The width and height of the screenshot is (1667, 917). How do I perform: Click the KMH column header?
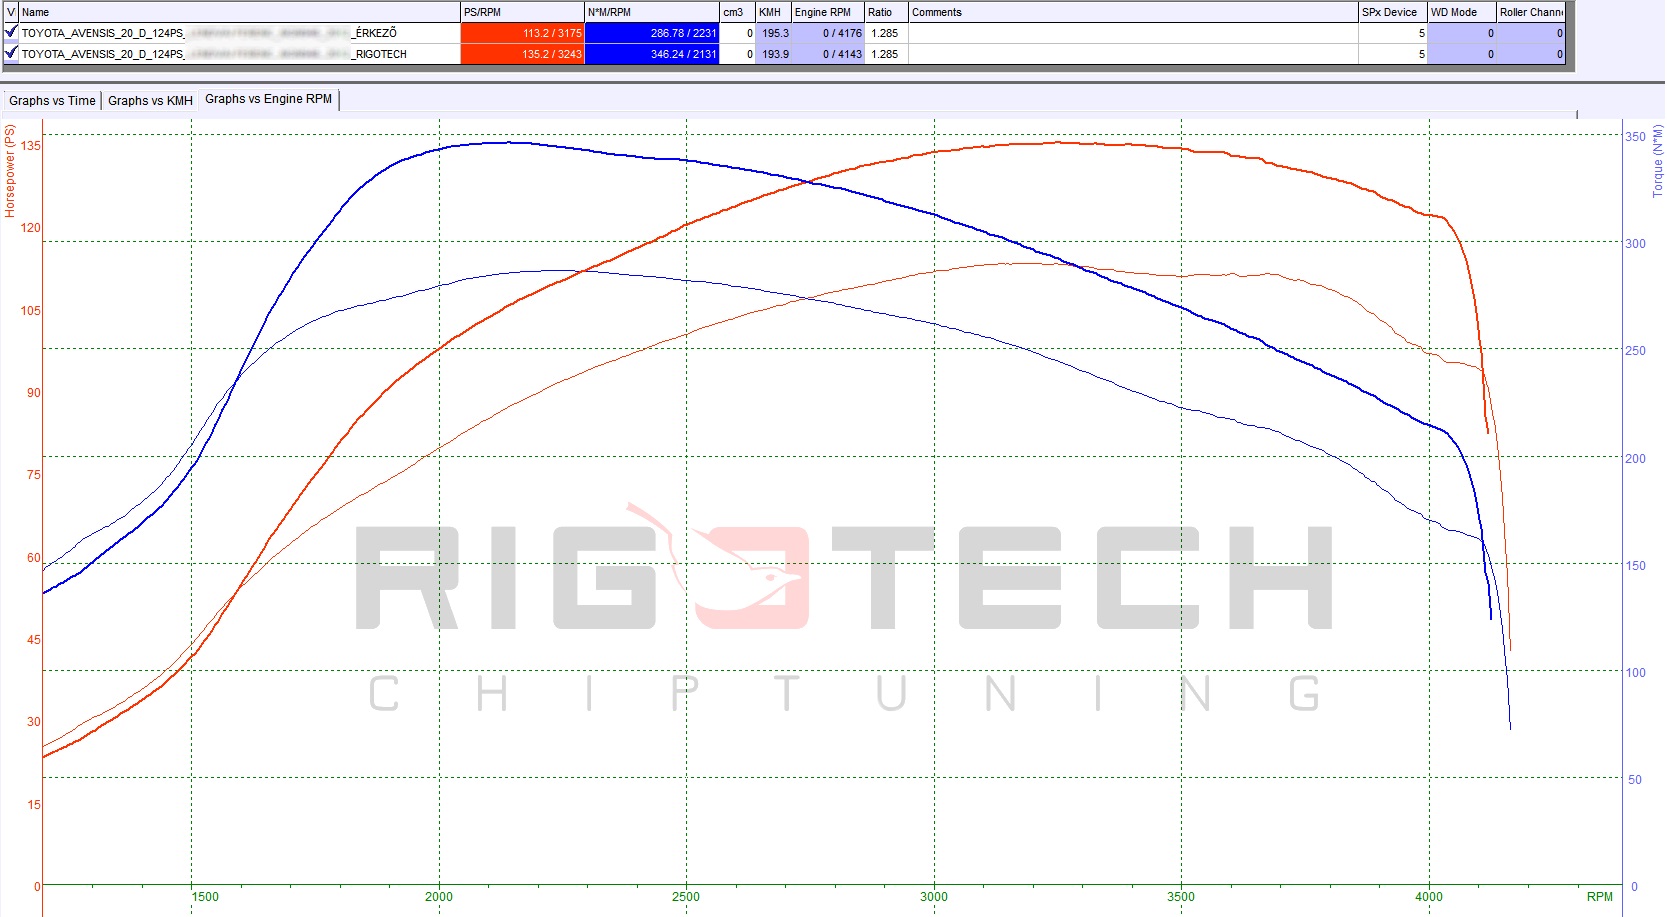click(x=773, y=12)
